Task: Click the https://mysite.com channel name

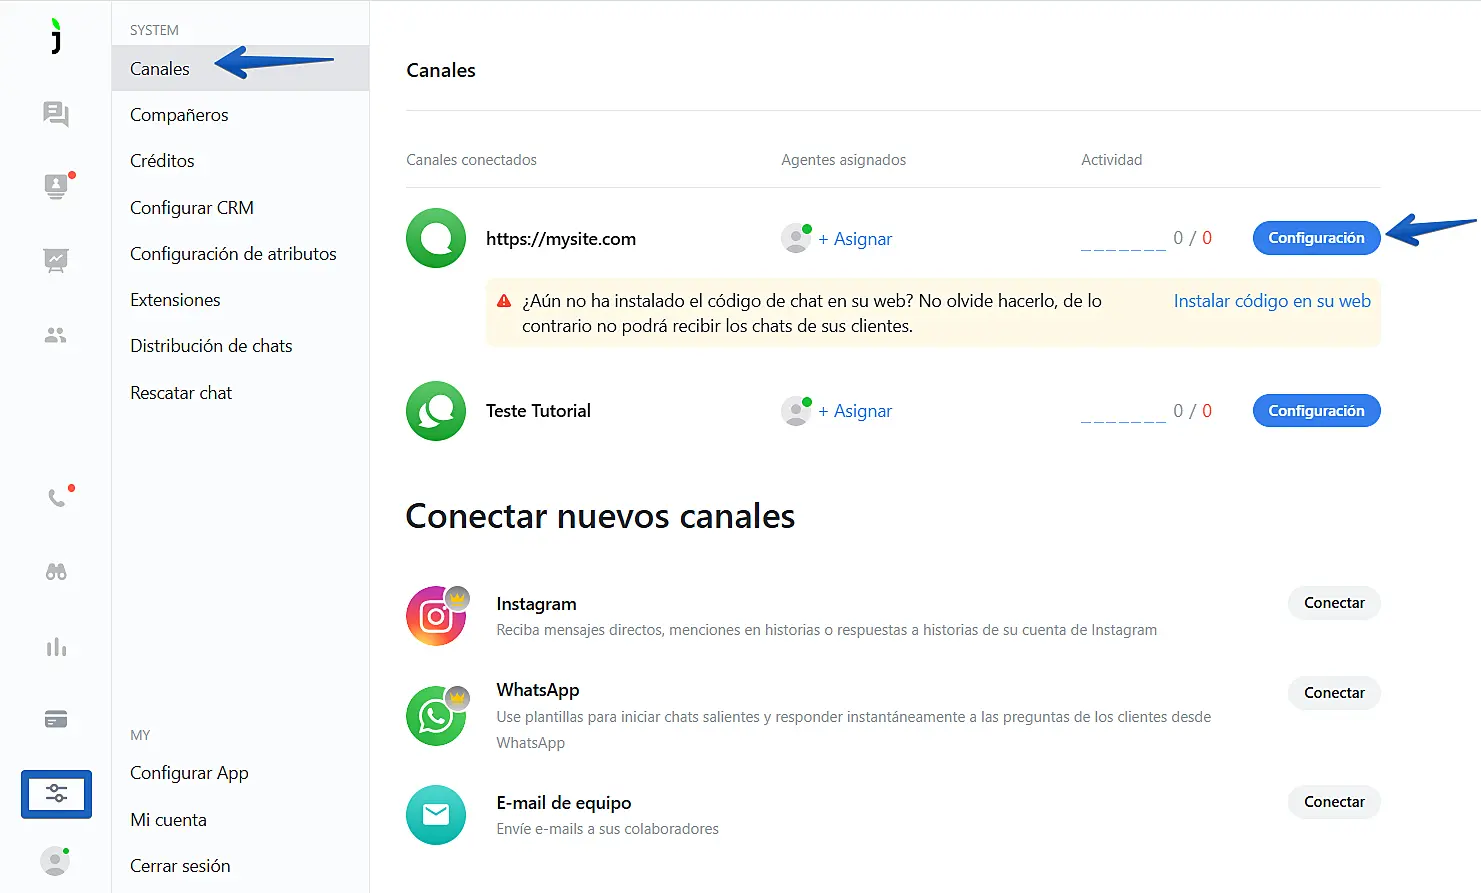Action: pos(561,239)
